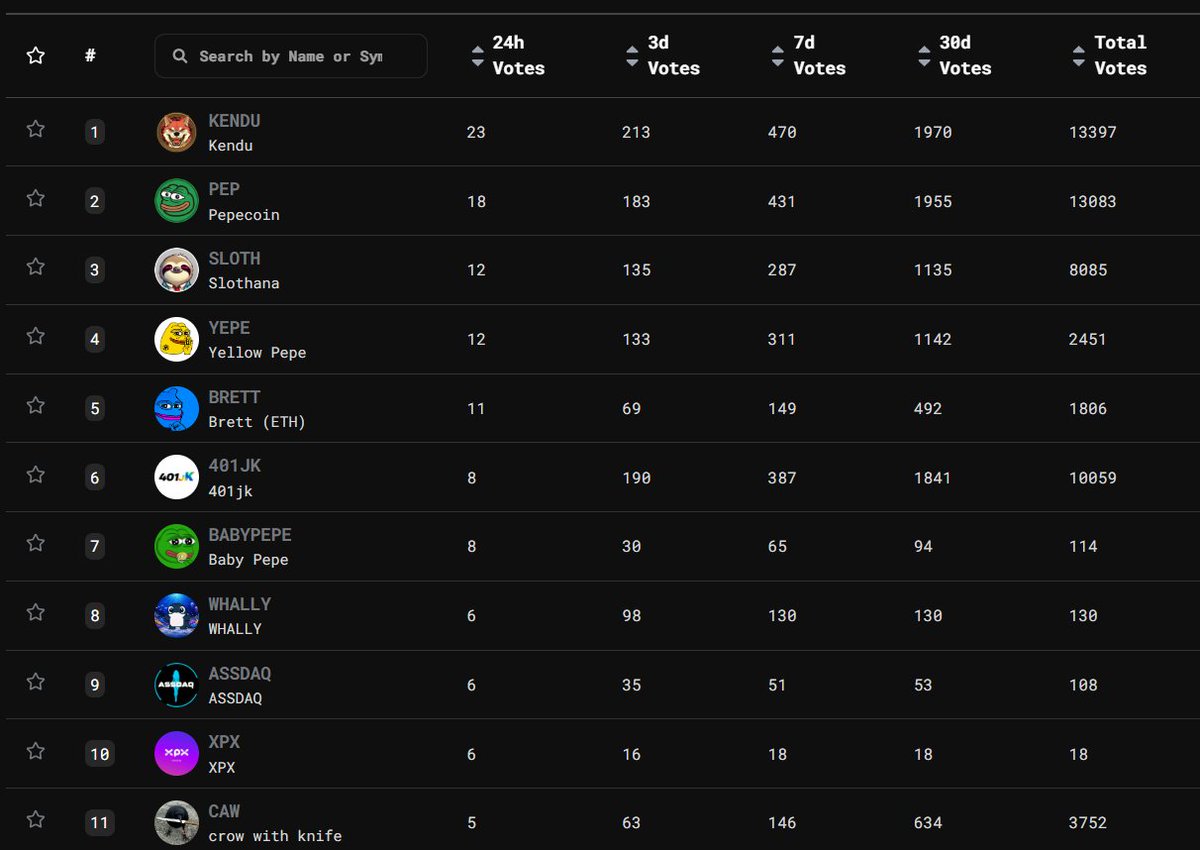Click WHALLY 3d votes 98
Screen dimensions: 1200x850
631,615
